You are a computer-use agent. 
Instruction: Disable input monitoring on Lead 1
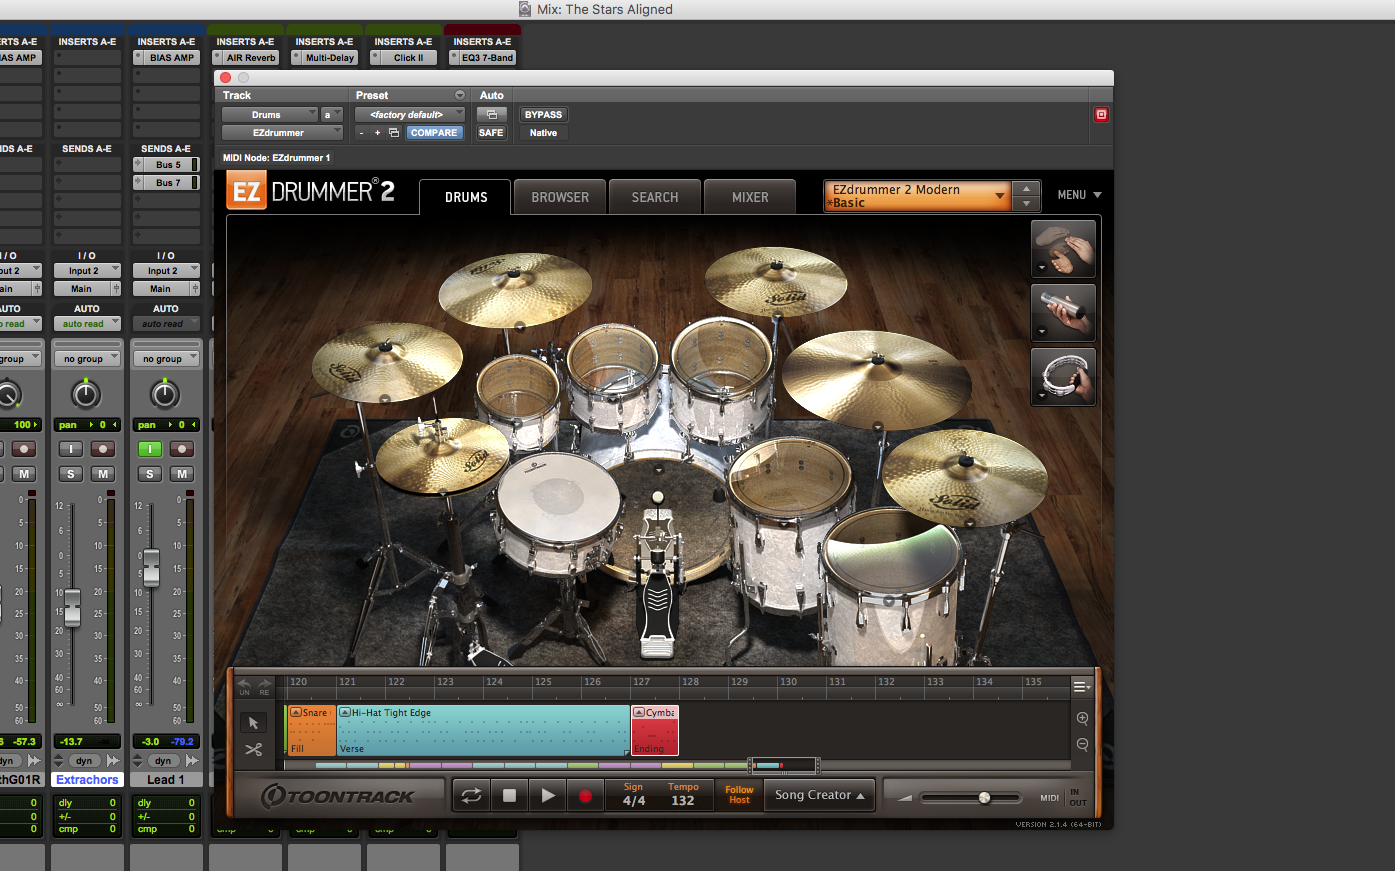[150, 449]
